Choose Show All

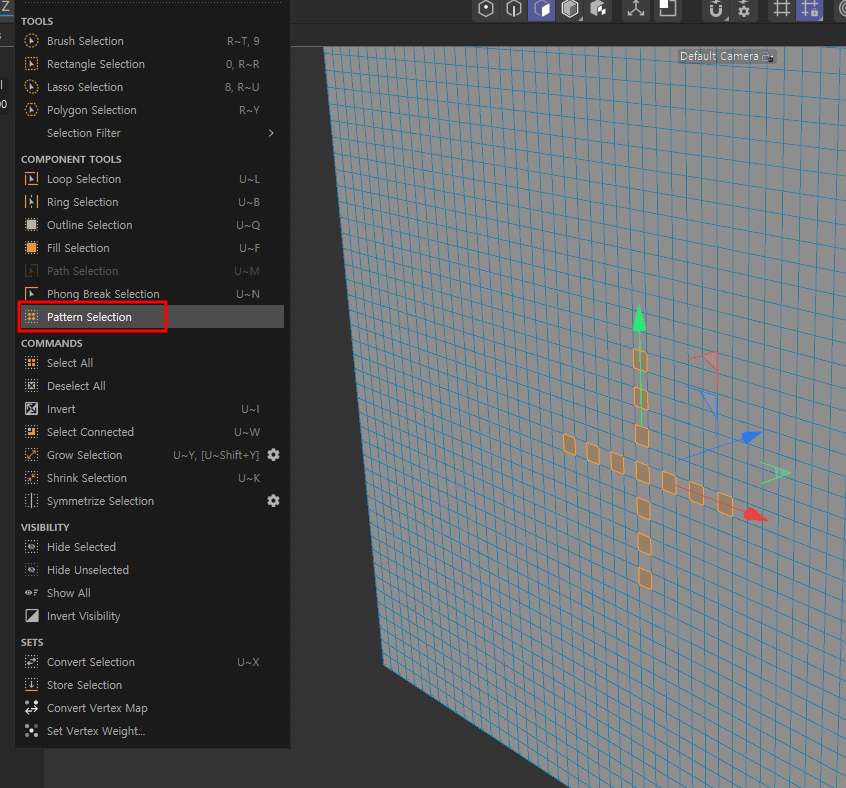(153, 593)
